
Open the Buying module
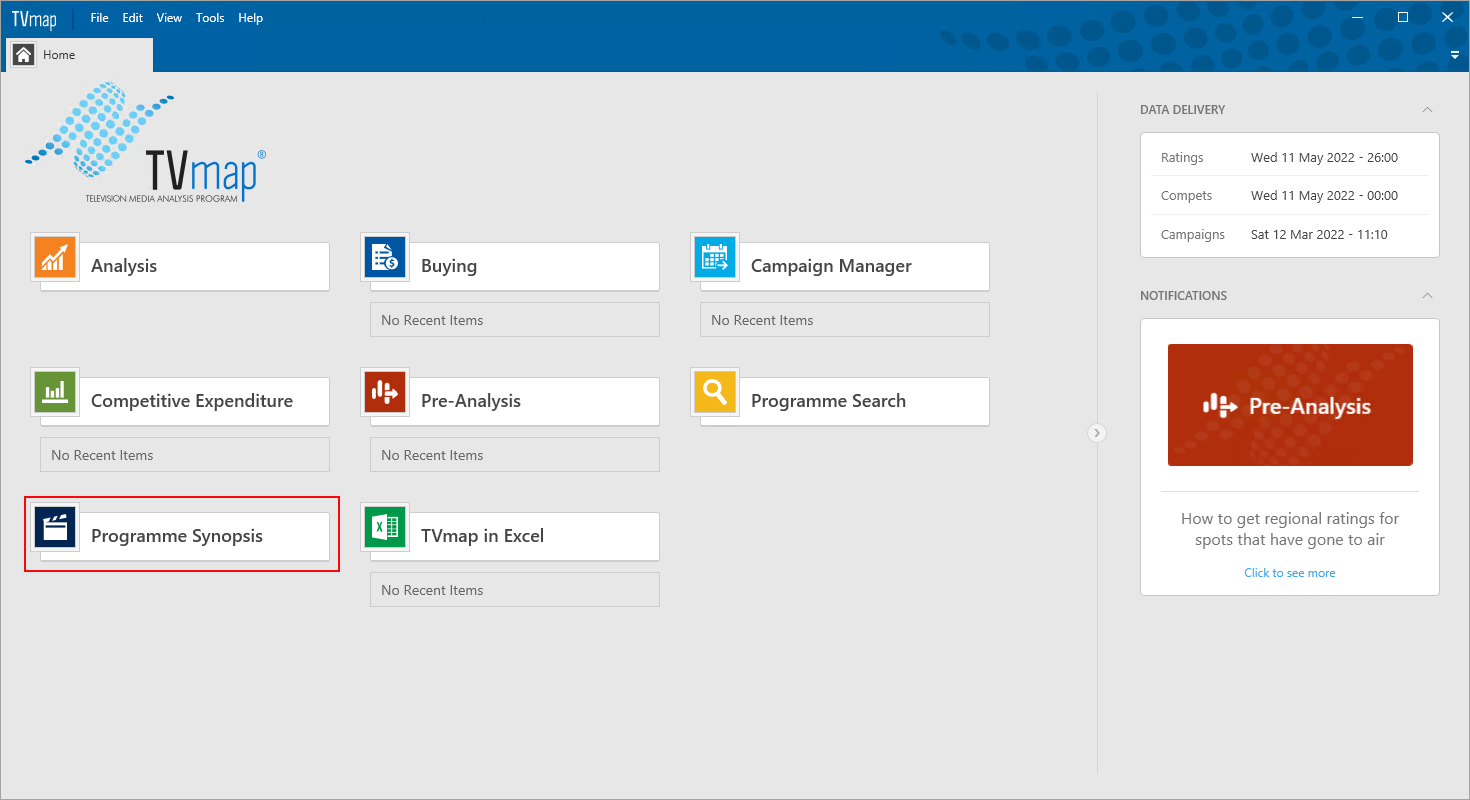(x=515, y=266)
